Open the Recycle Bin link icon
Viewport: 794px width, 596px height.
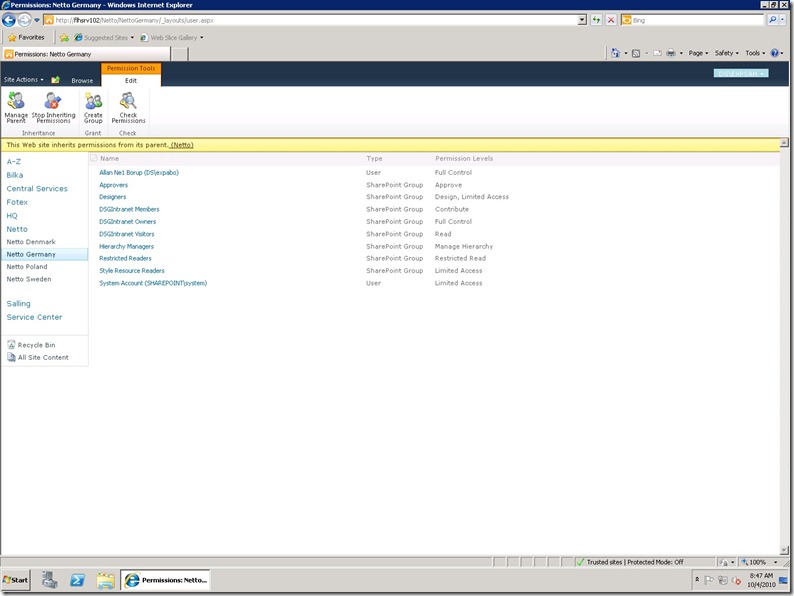[x=11, y=345]
